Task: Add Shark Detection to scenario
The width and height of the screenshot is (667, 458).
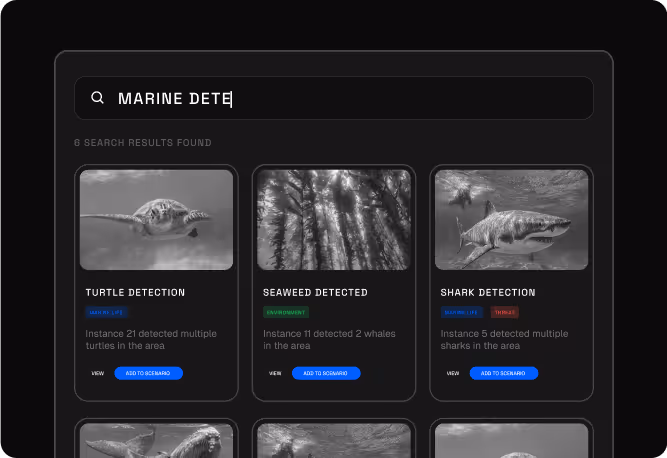Action: pos(504,373)
